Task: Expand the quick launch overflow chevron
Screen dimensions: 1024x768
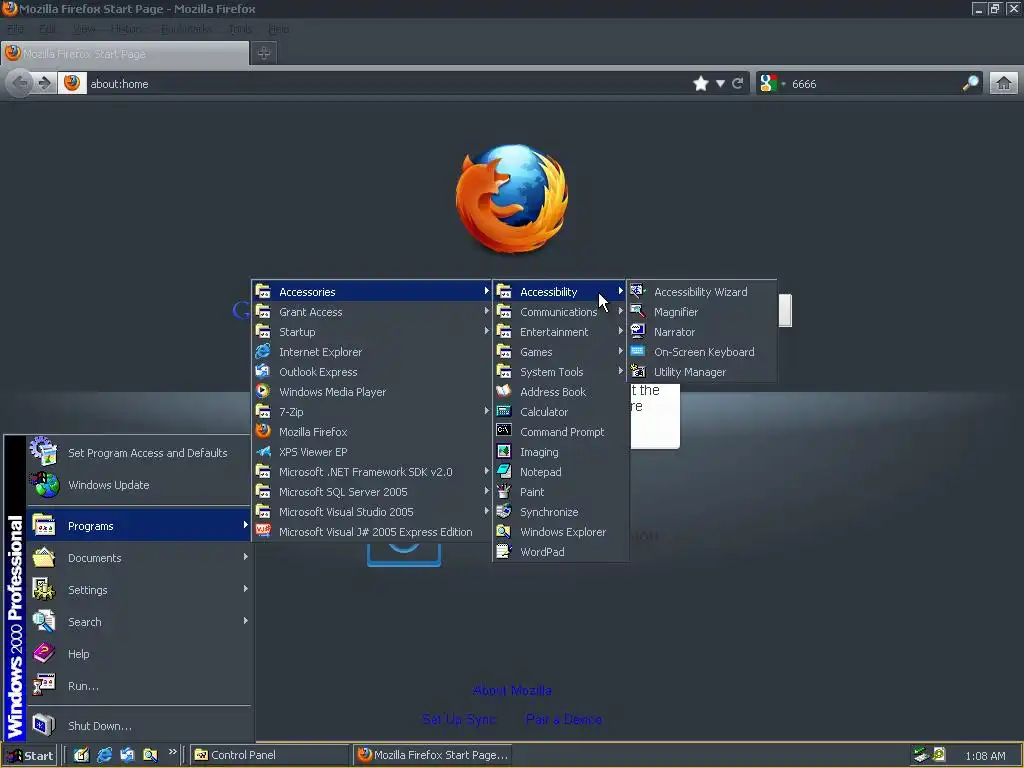Action: 172,752
